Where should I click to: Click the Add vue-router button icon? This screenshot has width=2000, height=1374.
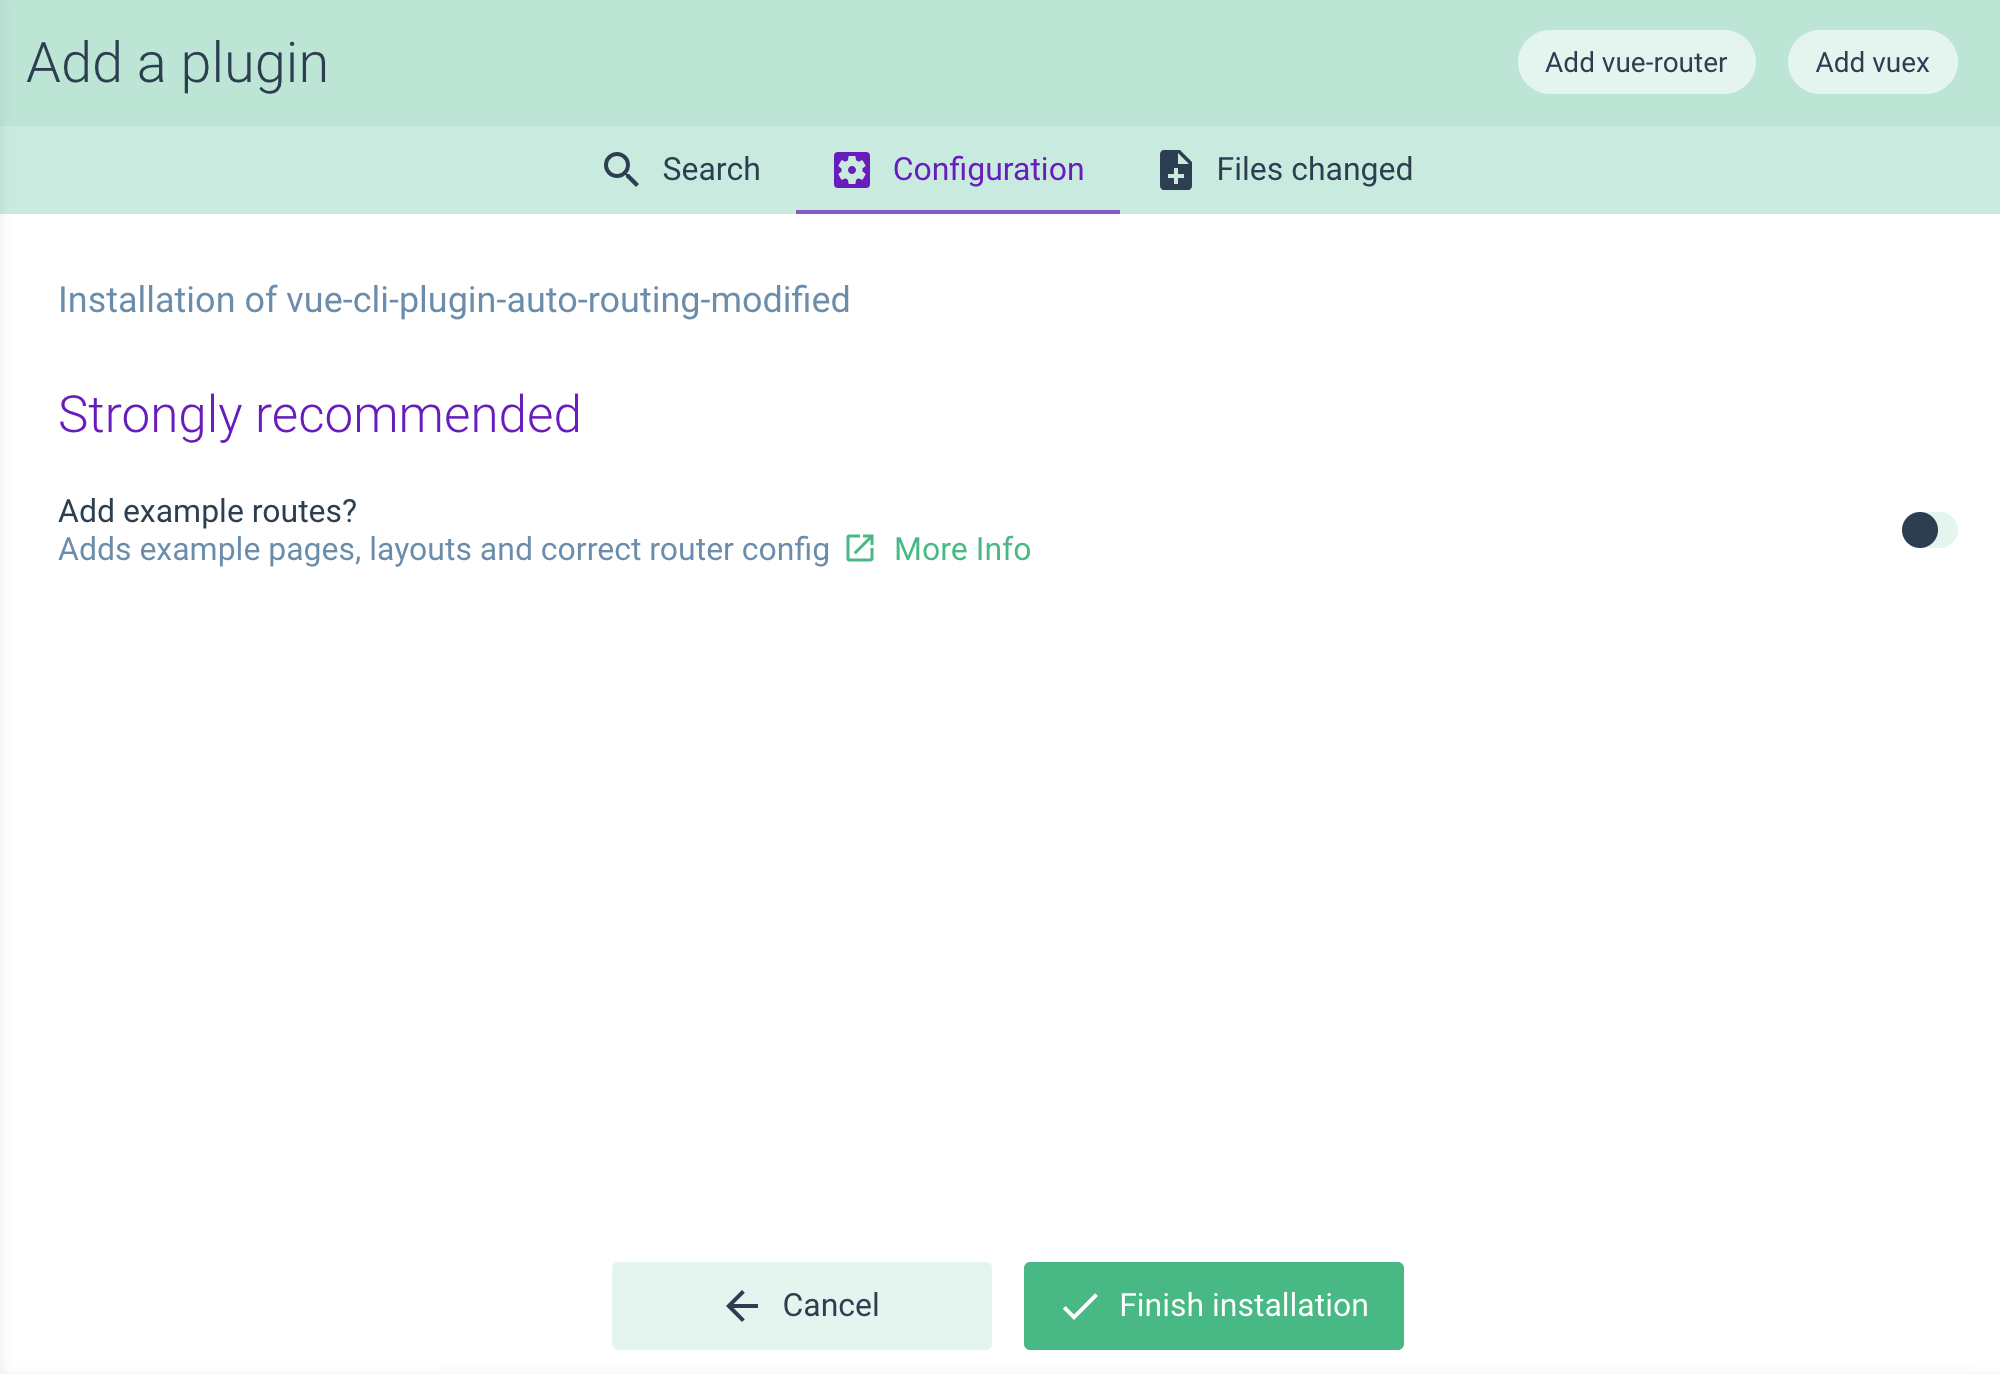point(1635,64)
